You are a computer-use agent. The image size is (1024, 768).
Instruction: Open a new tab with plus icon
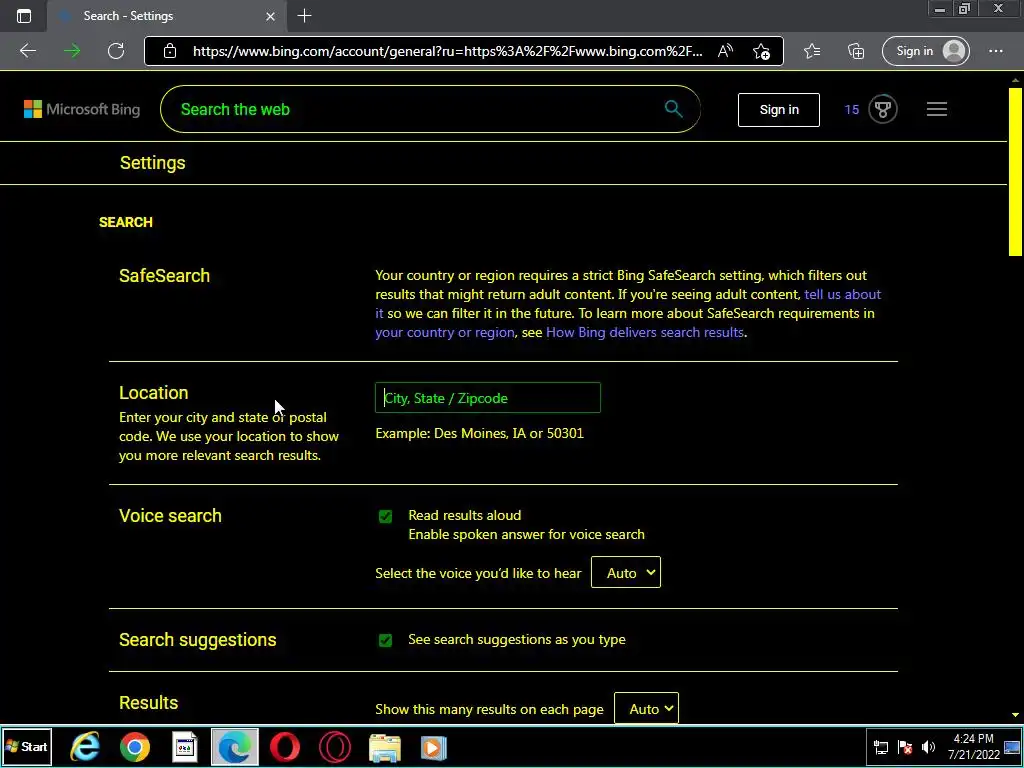tap(304, 16)
